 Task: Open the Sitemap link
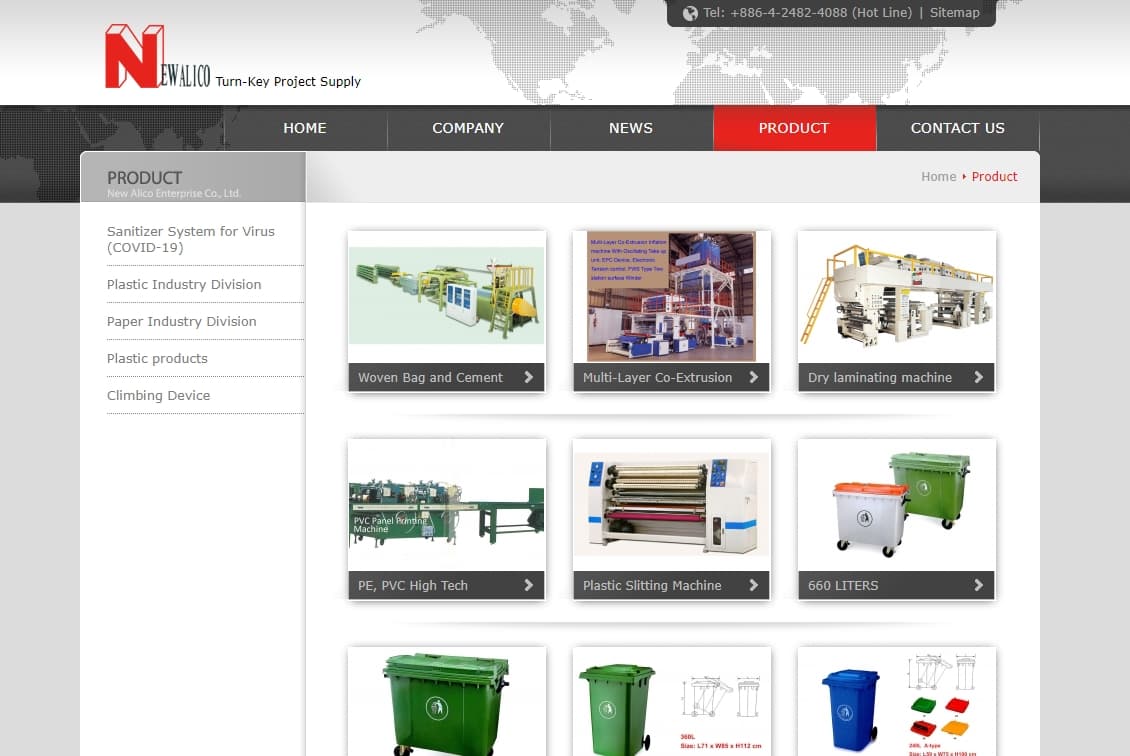(954, 12)
